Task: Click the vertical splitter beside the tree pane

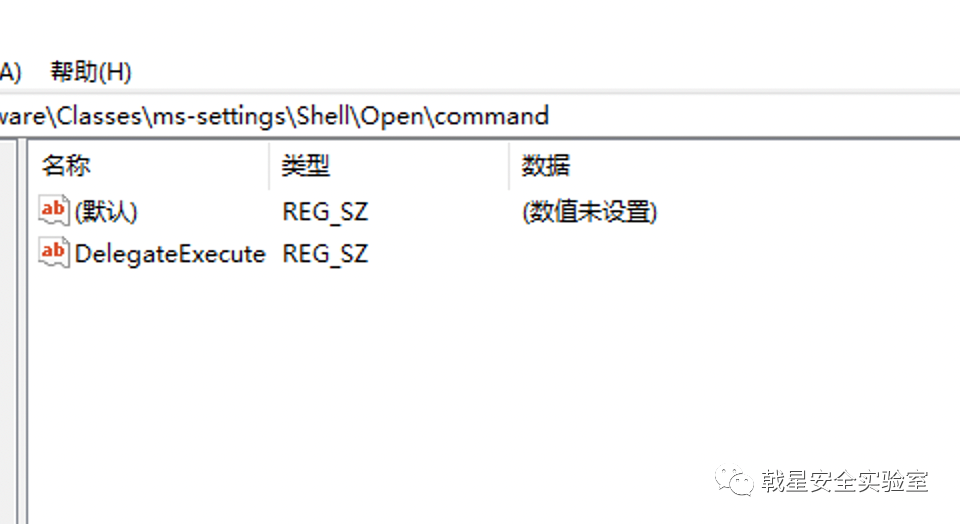Action: [23, 331]
